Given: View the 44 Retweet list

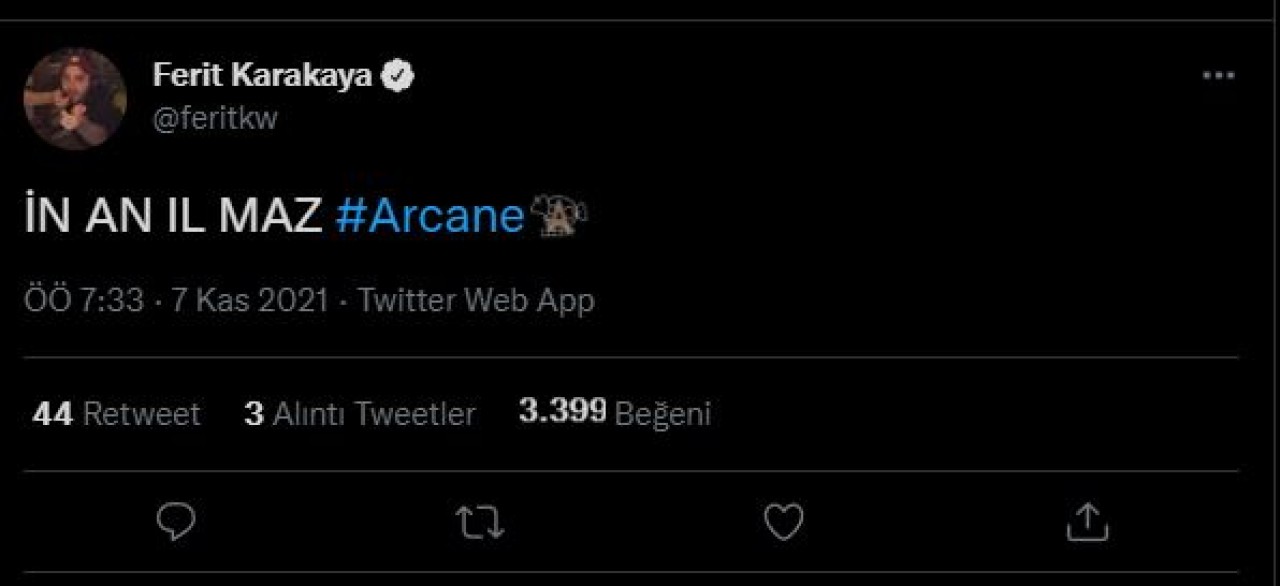Looking at the screenshot, I should (116, 413).
